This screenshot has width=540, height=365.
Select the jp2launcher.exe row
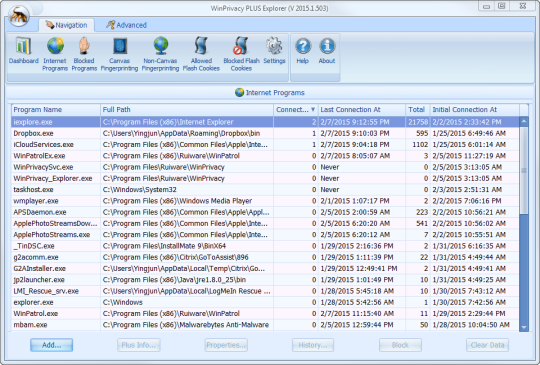(x=265, y=280)
